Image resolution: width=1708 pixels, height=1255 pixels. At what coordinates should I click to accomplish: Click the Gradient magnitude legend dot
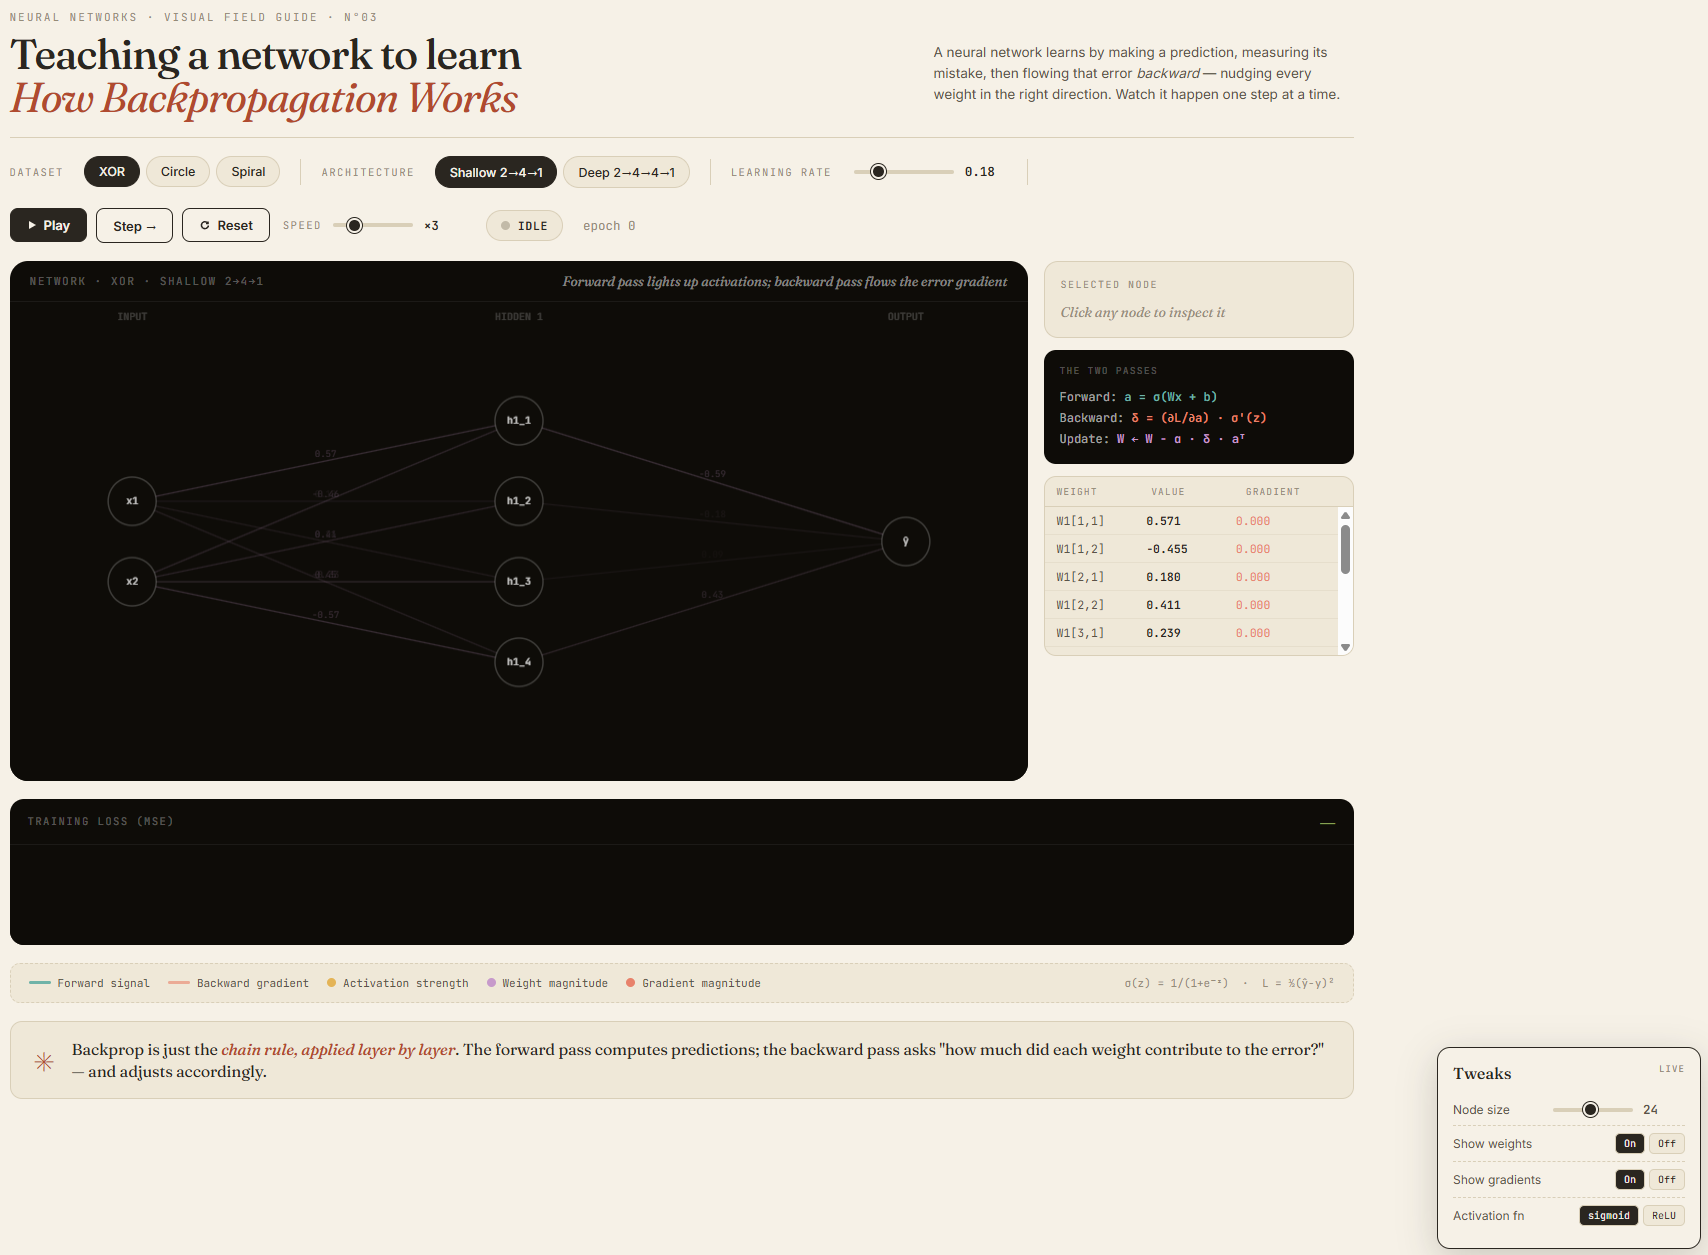[631, 983]
